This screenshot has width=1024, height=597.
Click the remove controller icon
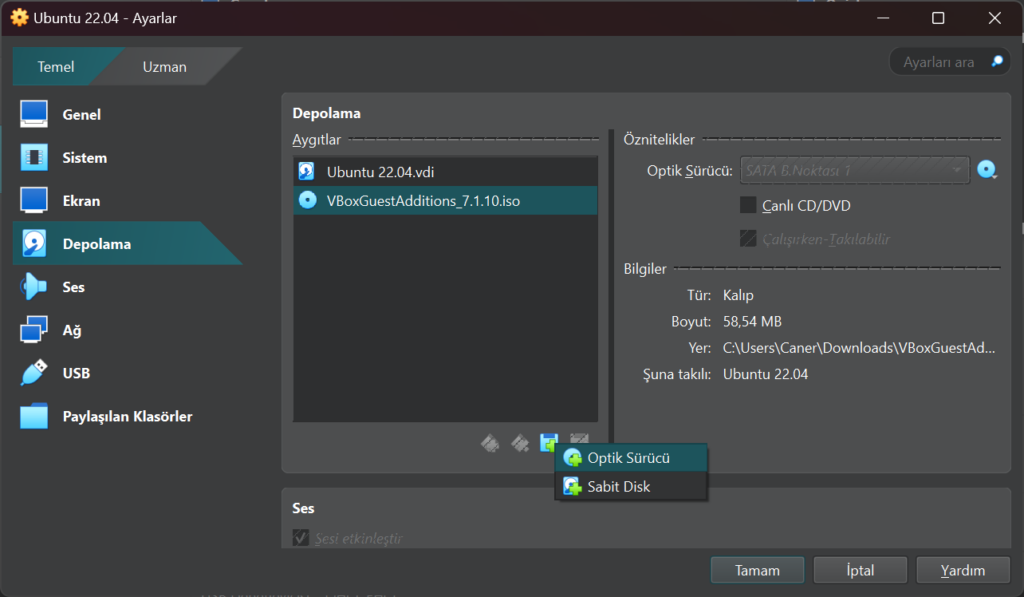520,444
